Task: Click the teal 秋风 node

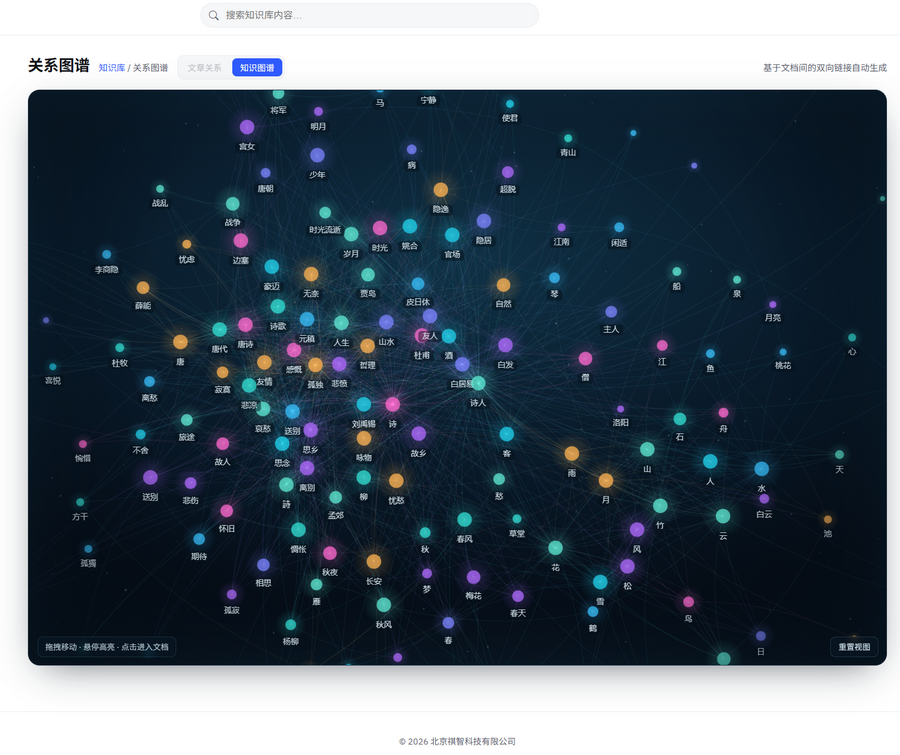Action: (x=383, y=605)
